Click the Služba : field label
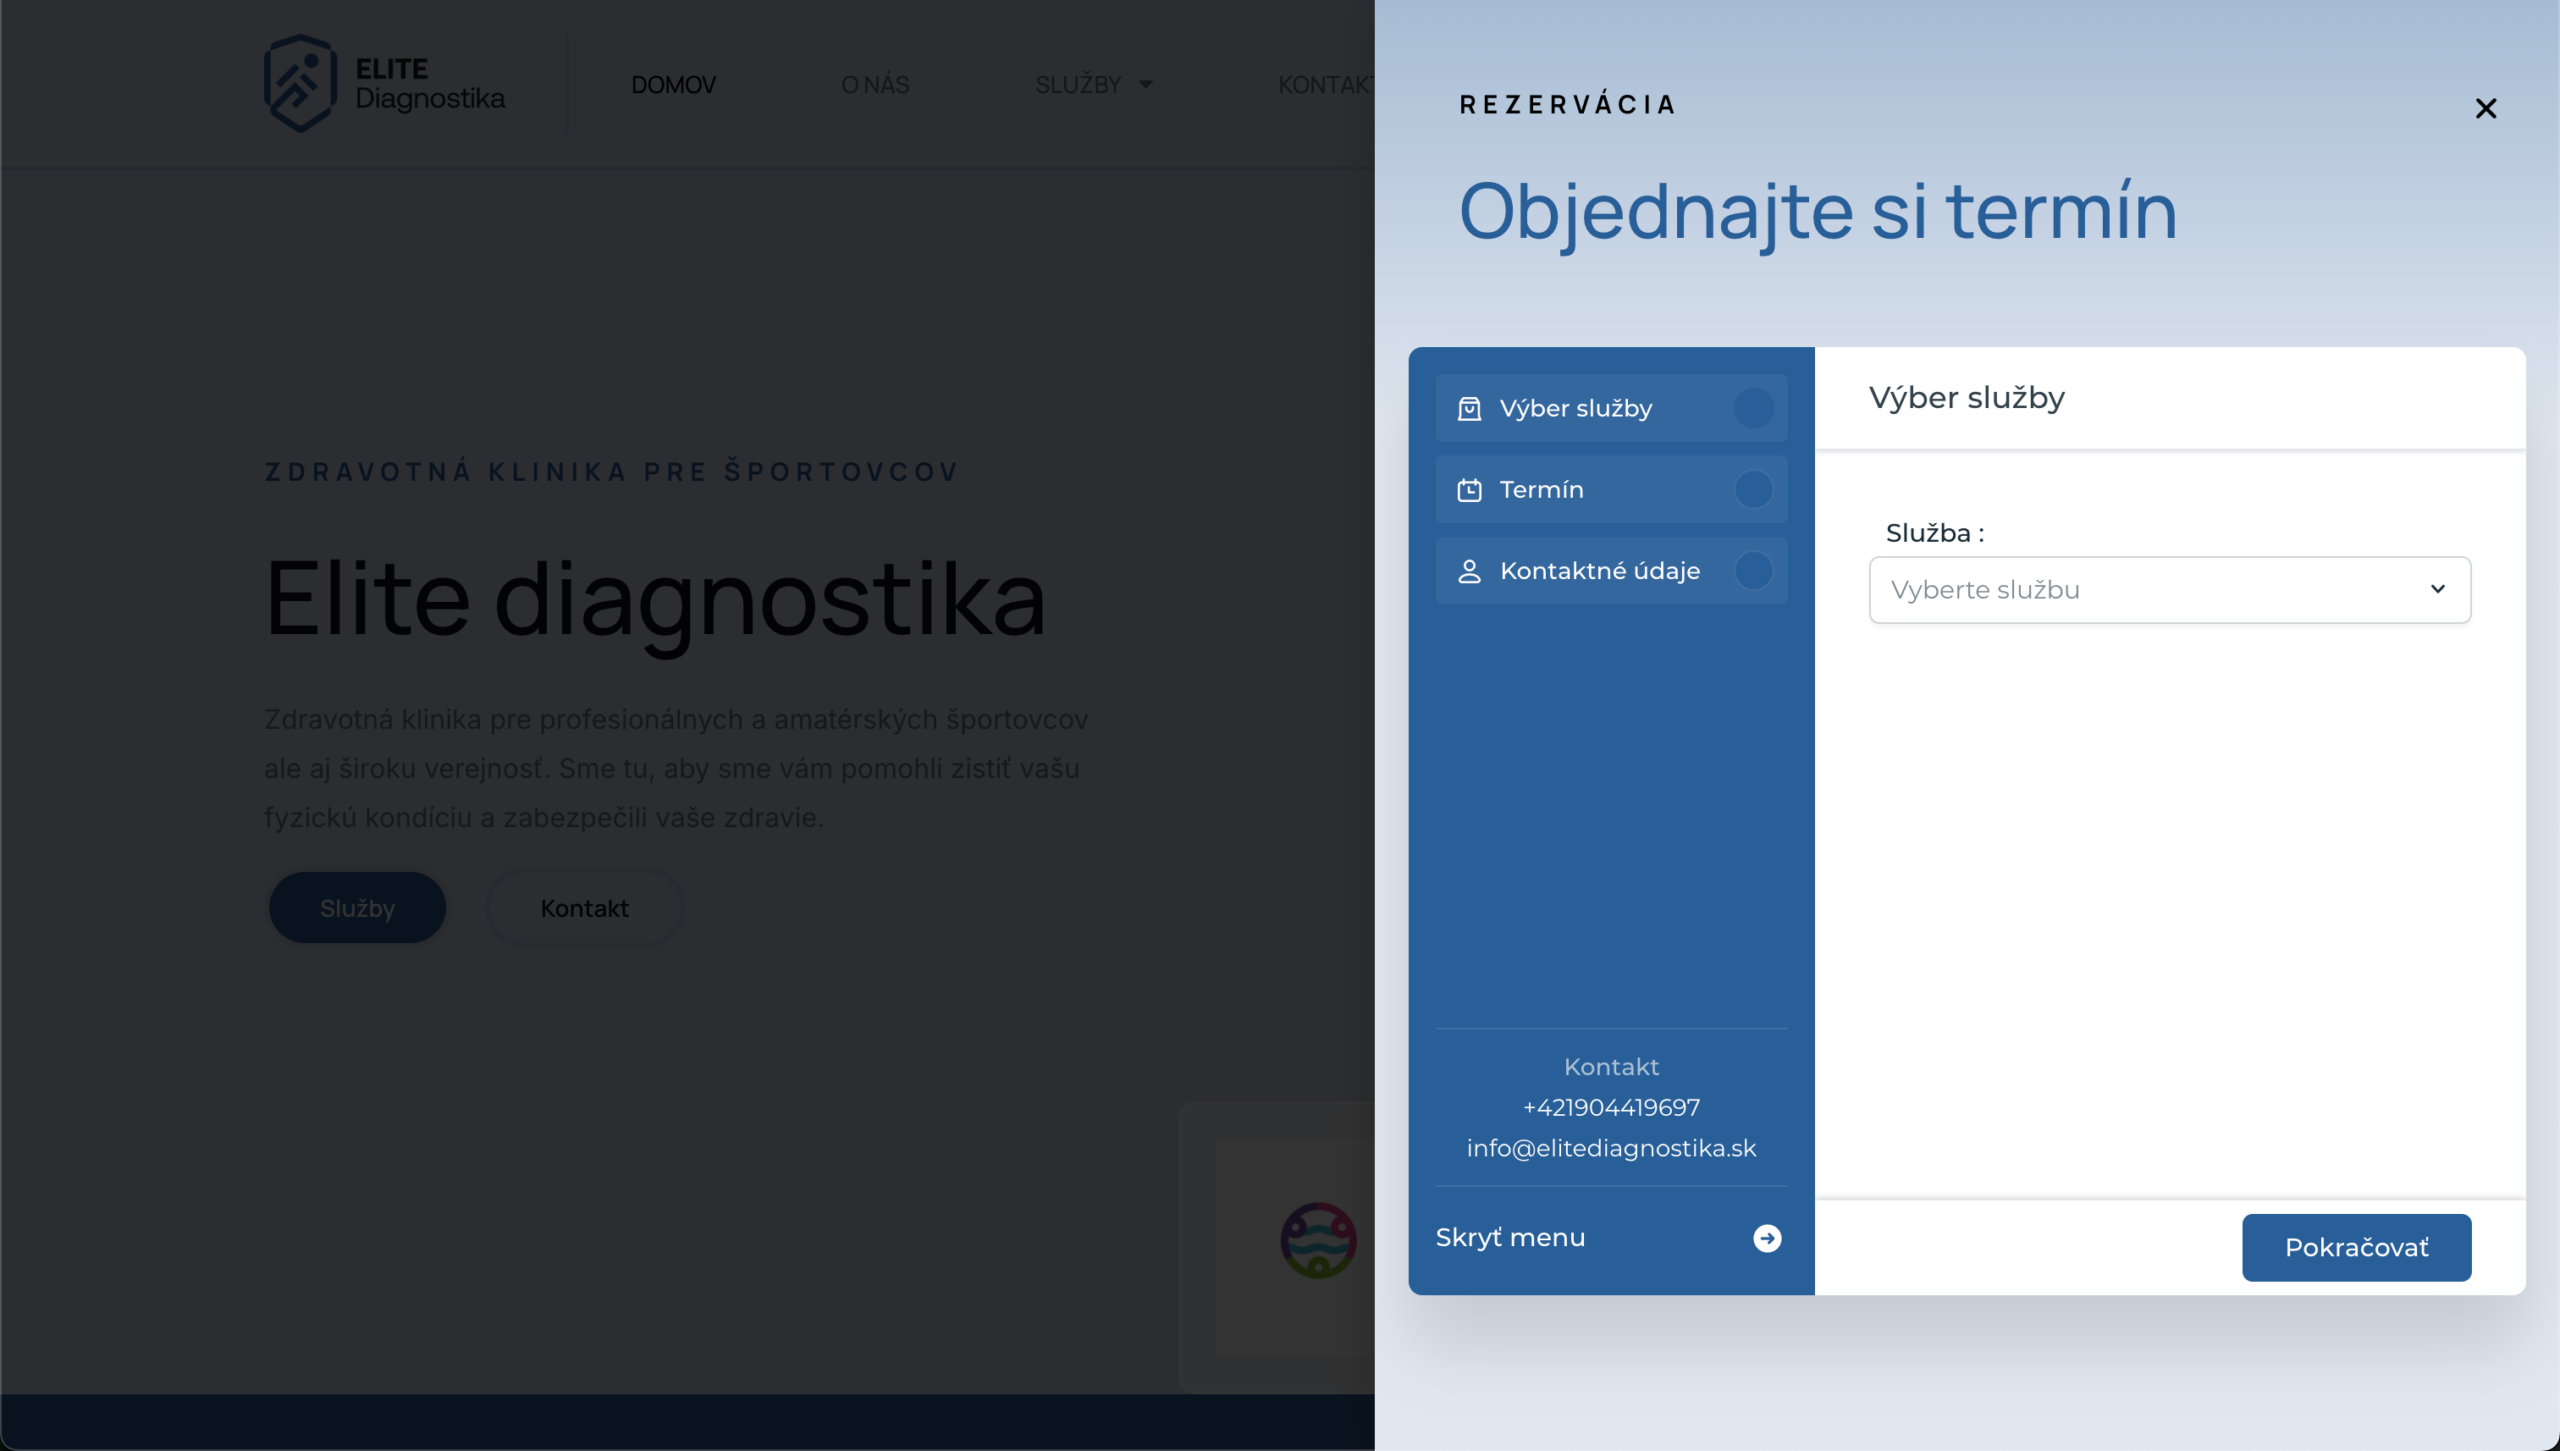This screenshot has width=2560, height=1451. [x=1935, y=533]
